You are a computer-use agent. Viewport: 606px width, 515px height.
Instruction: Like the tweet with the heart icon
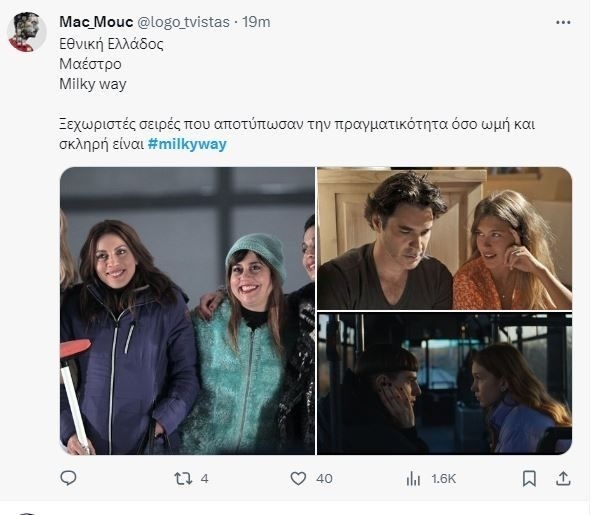(296, 479)
